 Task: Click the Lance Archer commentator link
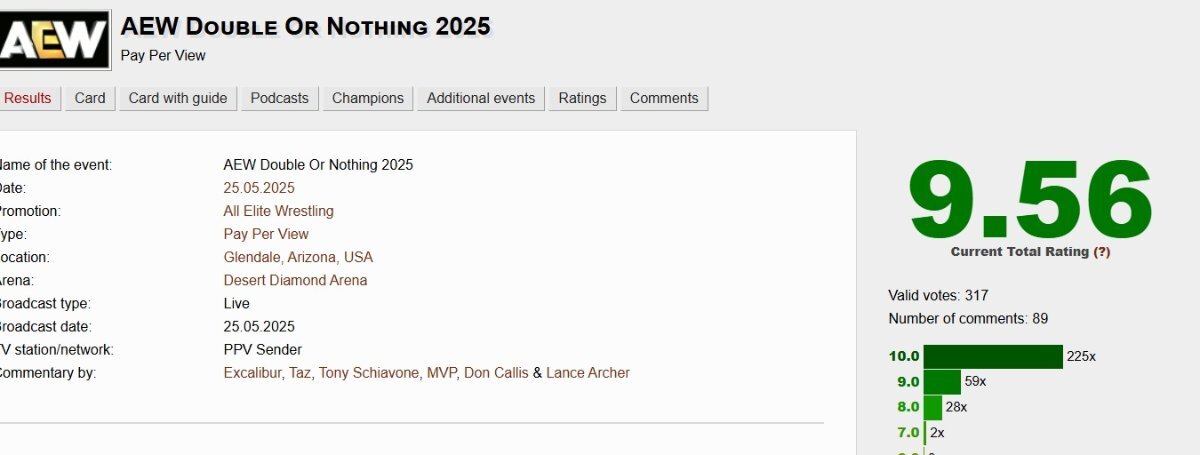[588, 373]
